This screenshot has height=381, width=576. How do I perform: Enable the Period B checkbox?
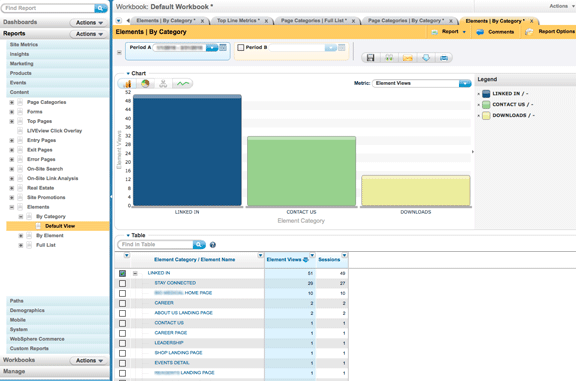point(241,47)
